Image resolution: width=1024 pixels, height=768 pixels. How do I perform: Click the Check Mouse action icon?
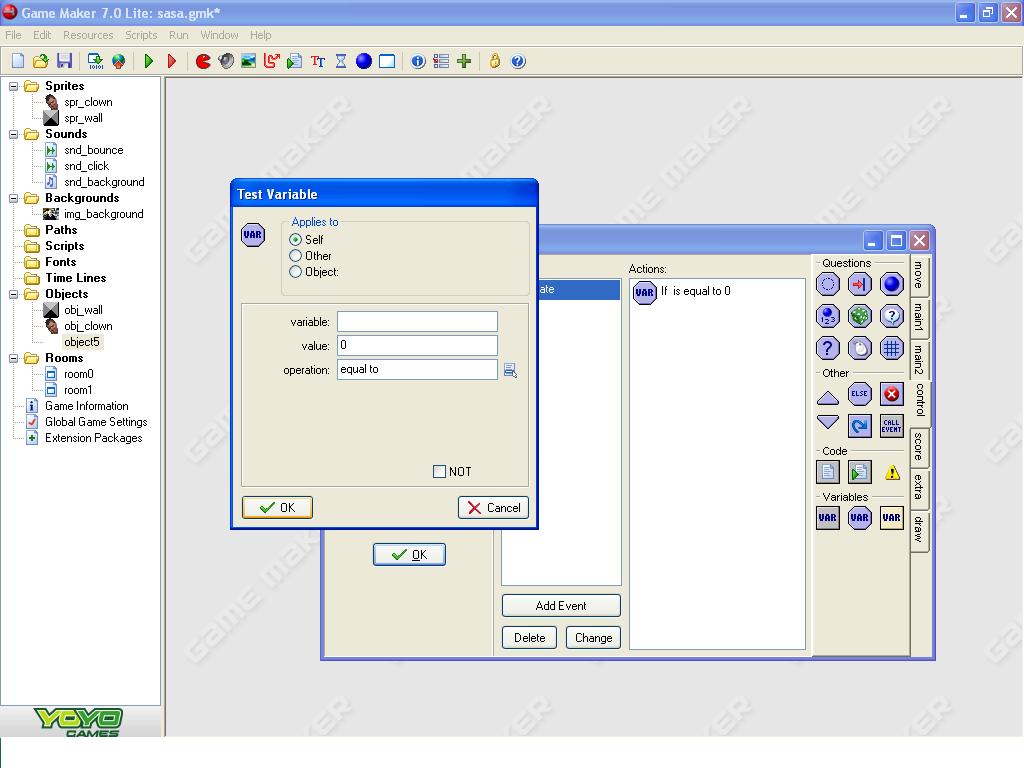[x=859, y=348]
